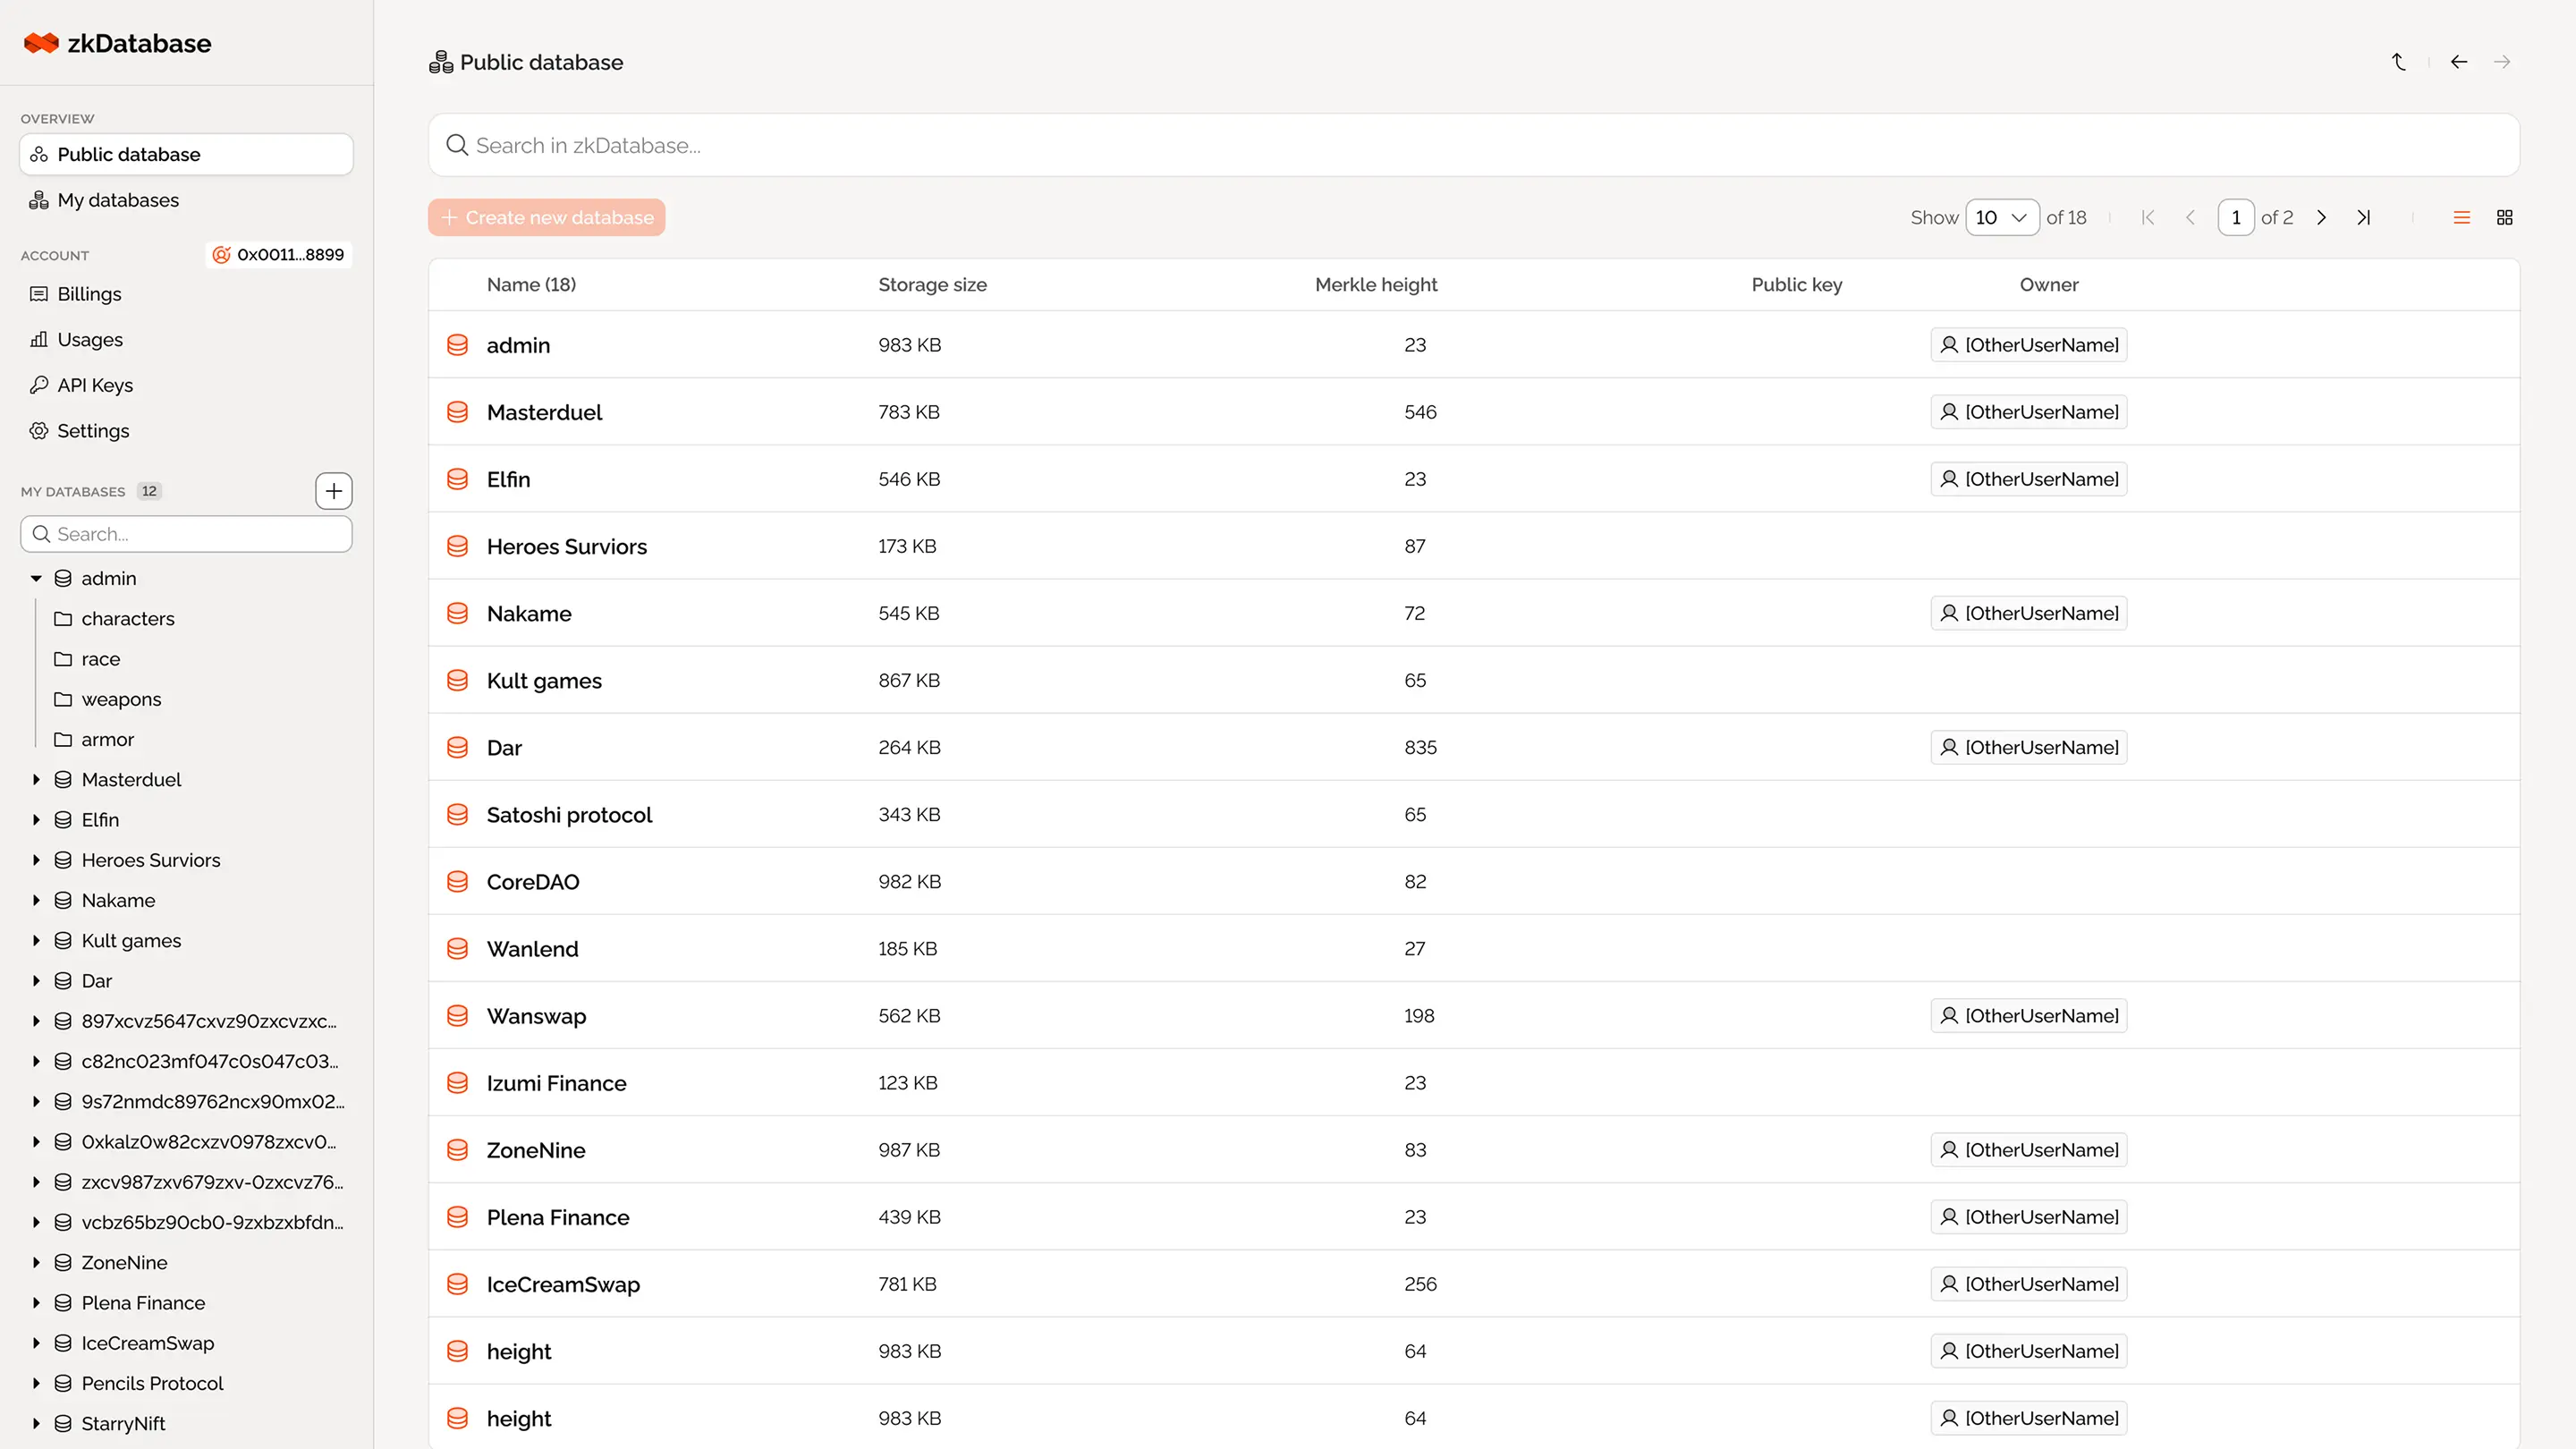
Task: Click the Storage size column header
Action: [932, 285]
